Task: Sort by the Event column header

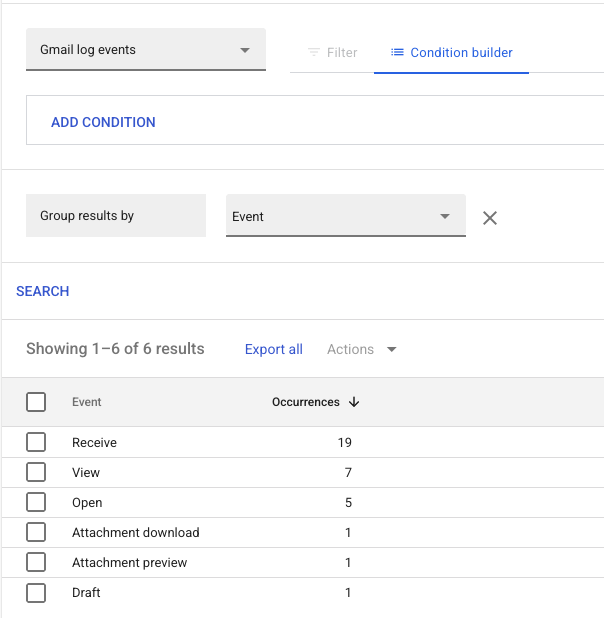Action: 86,402
